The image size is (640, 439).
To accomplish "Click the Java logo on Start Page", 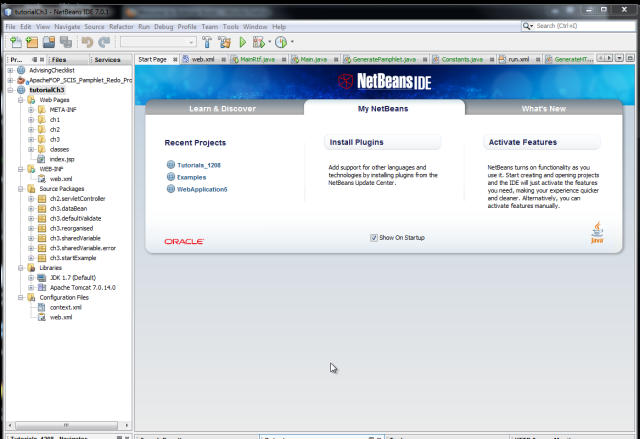I will 597,233.
